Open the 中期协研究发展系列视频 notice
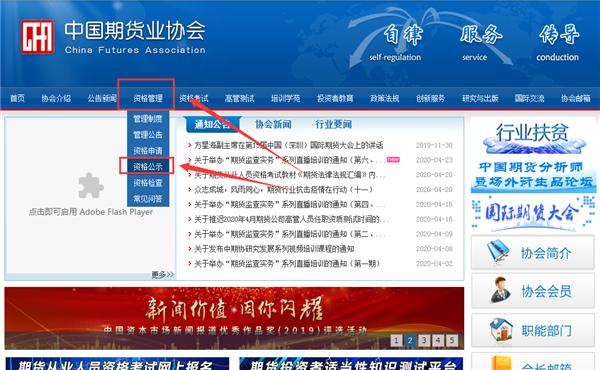600x370 pixels. pyautogui.click(x=274, y=249)
